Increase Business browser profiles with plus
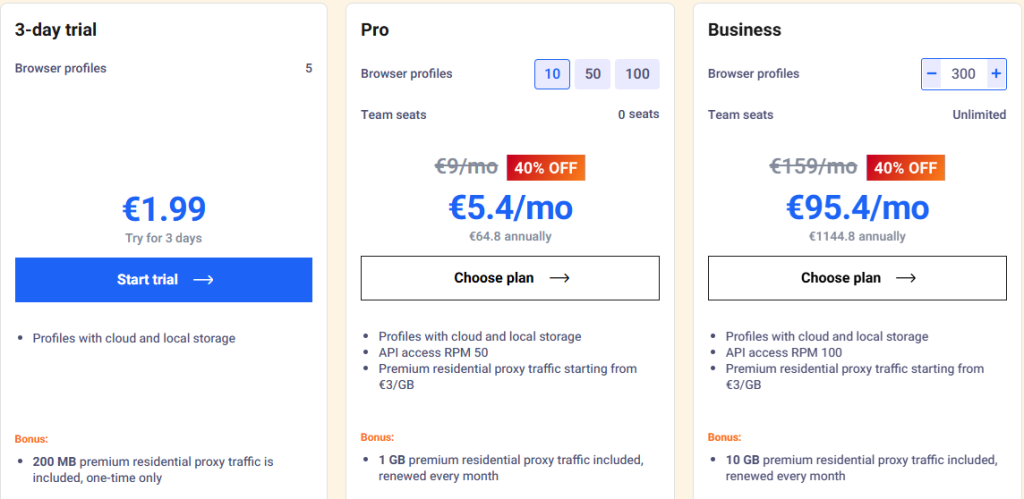Image resolution: width=1024 pixels, height=499 pixels. click(995, 74)
